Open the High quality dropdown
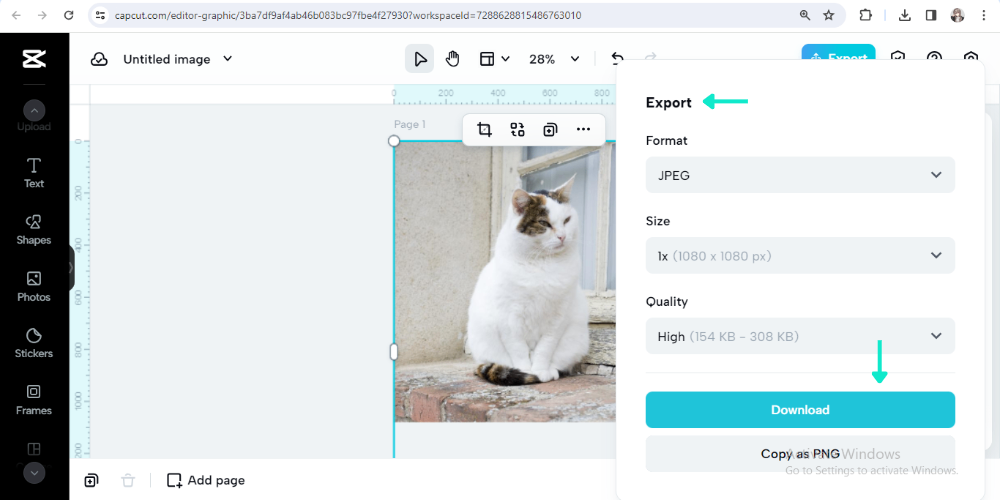The height and width of the screenshot is (500, 1000). (x=800, y=336)
